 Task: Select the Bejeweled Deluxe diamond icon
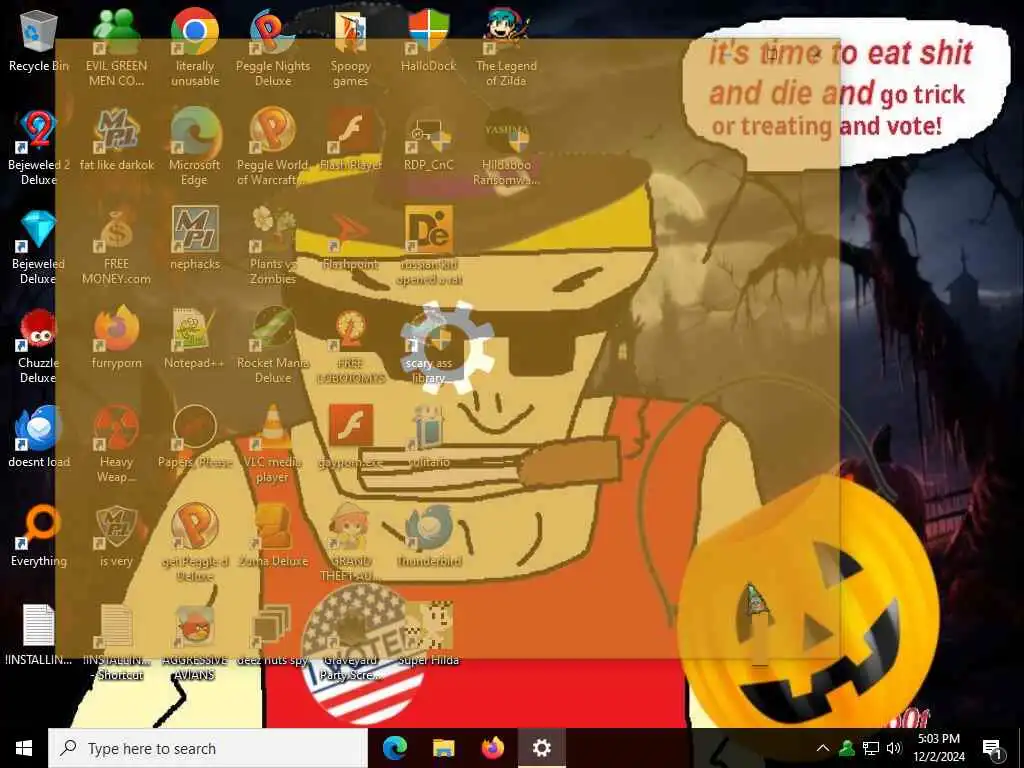[x=39, y=247]
